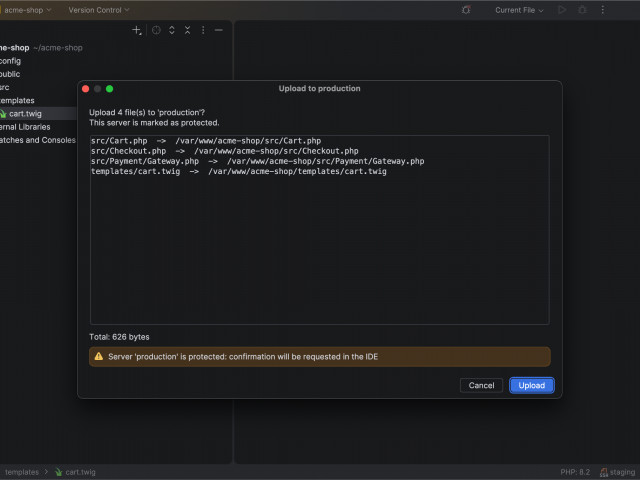This screenshot has height=480, width=640.
Task: Open the Current File run configuration dropdown
Action: (x=519, y=10)
